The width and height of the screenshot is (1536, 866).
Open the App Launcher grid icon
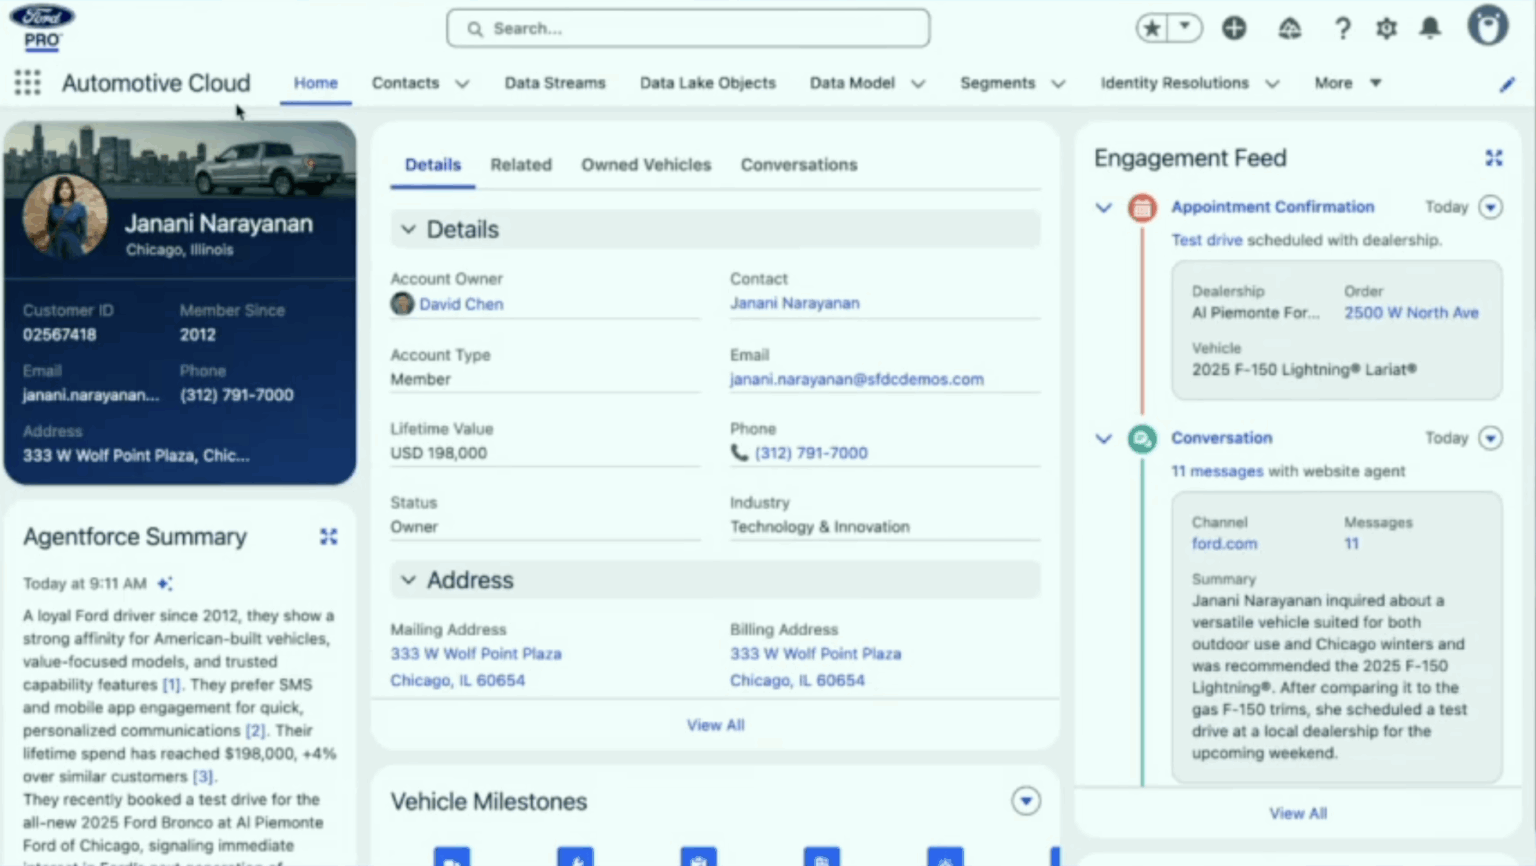27,83
